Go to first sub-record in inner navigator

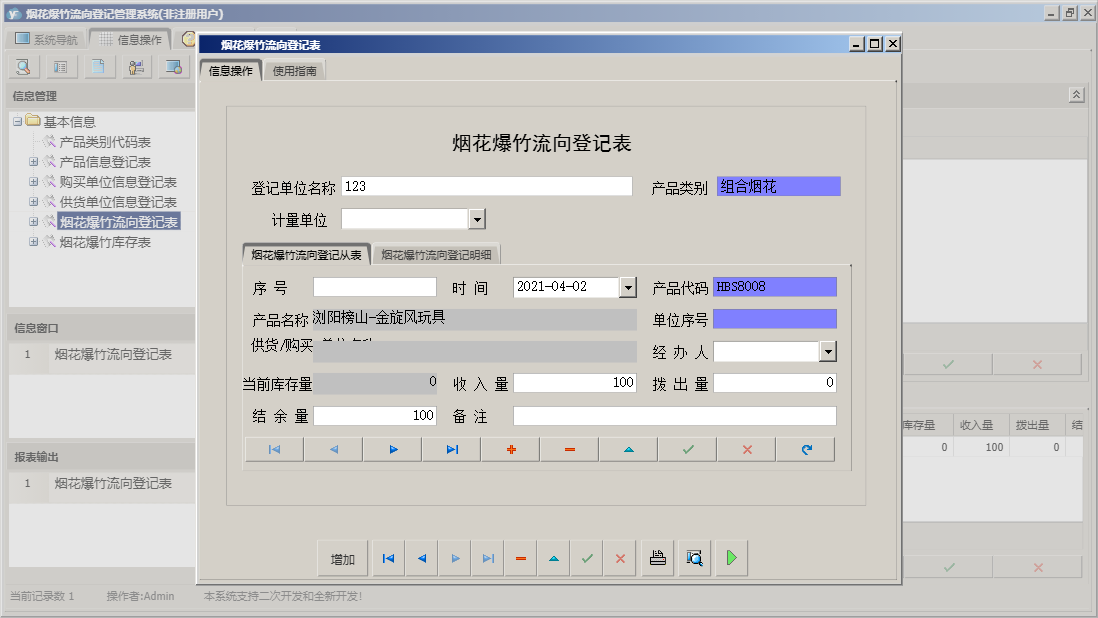point(274,449)
